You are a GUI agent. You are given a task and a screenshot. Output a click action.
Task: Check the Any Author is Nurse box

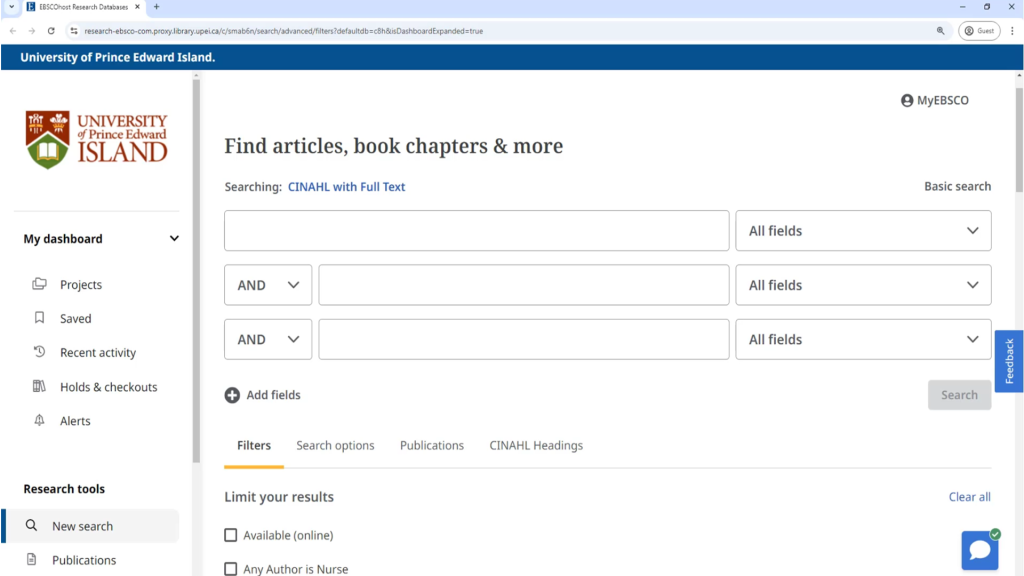point(231,569)
